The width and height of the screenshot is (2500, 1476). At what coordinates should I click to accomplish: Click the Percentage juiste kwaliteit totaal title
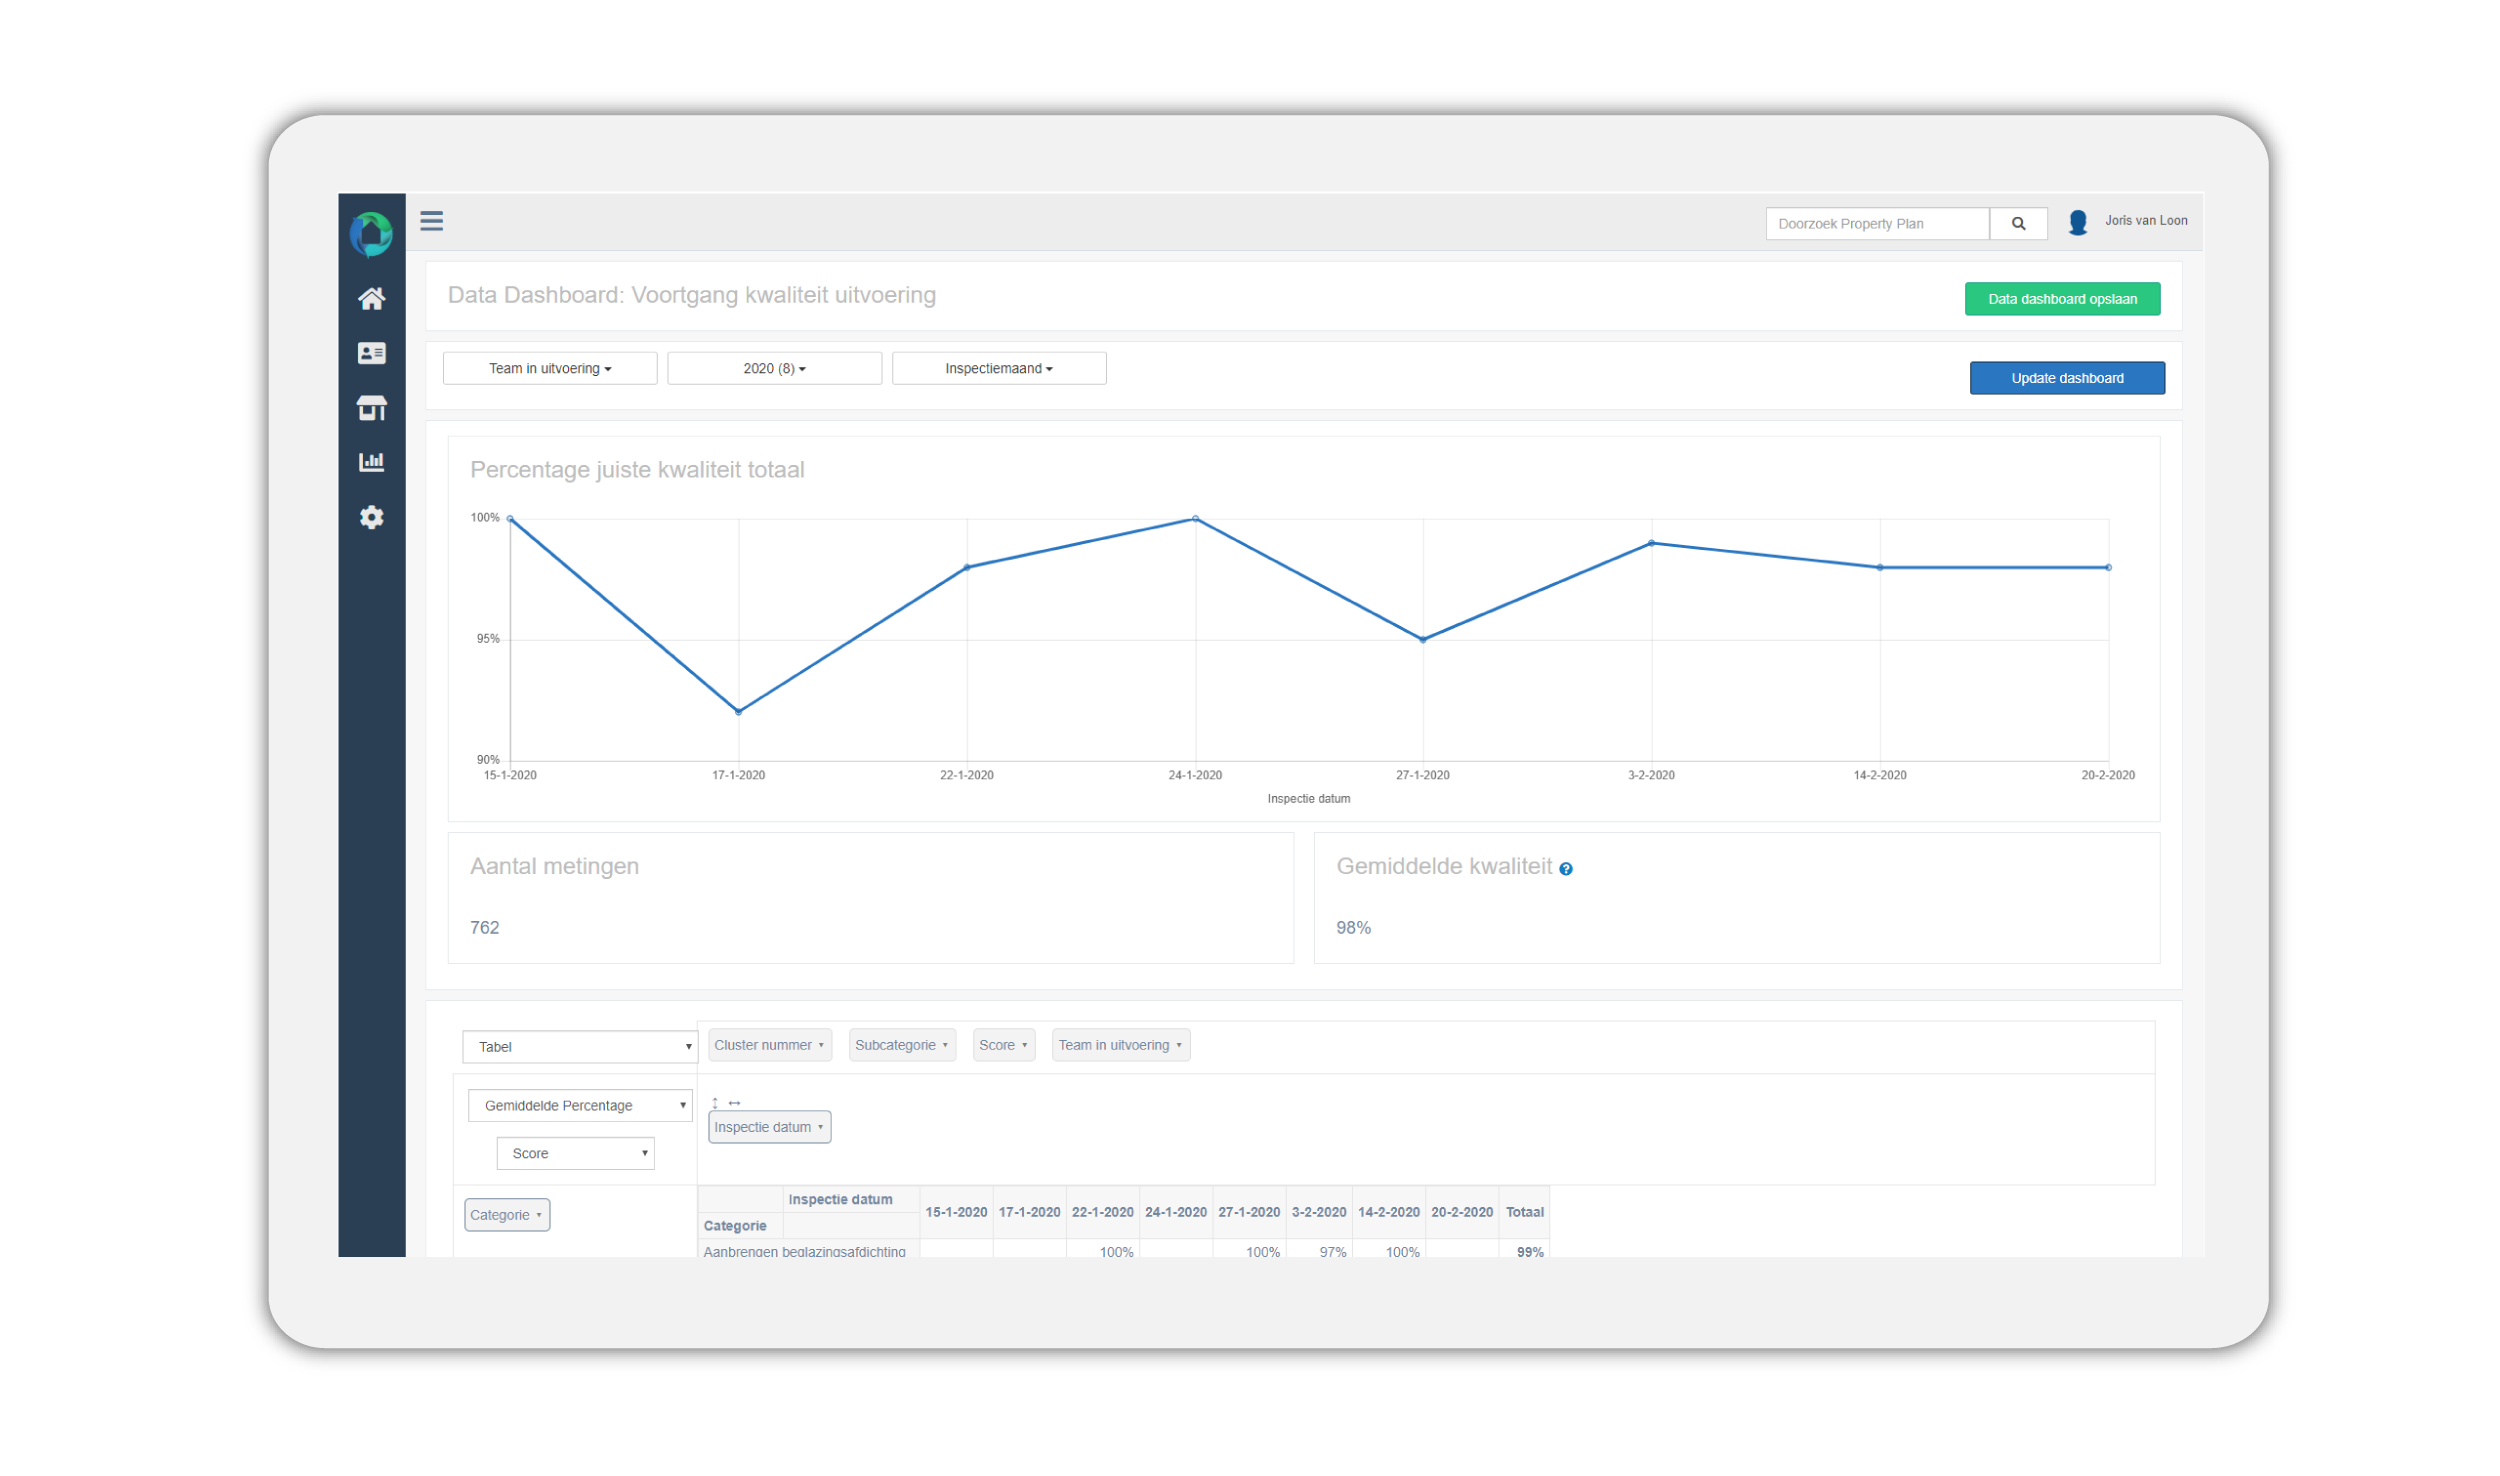638,470
